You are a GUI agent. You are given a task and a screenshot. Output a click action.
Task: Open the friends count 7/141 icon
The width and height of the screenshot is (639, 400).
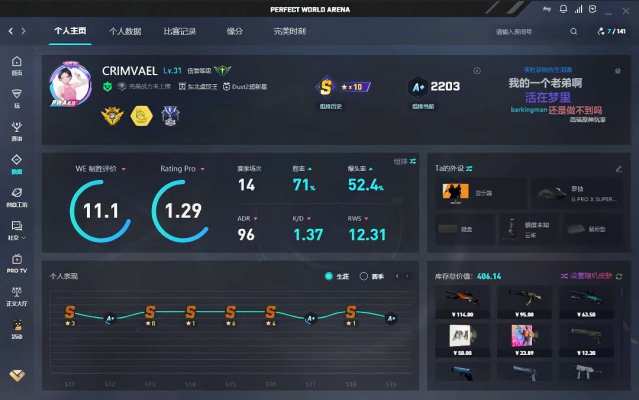[x=611, y=31]
